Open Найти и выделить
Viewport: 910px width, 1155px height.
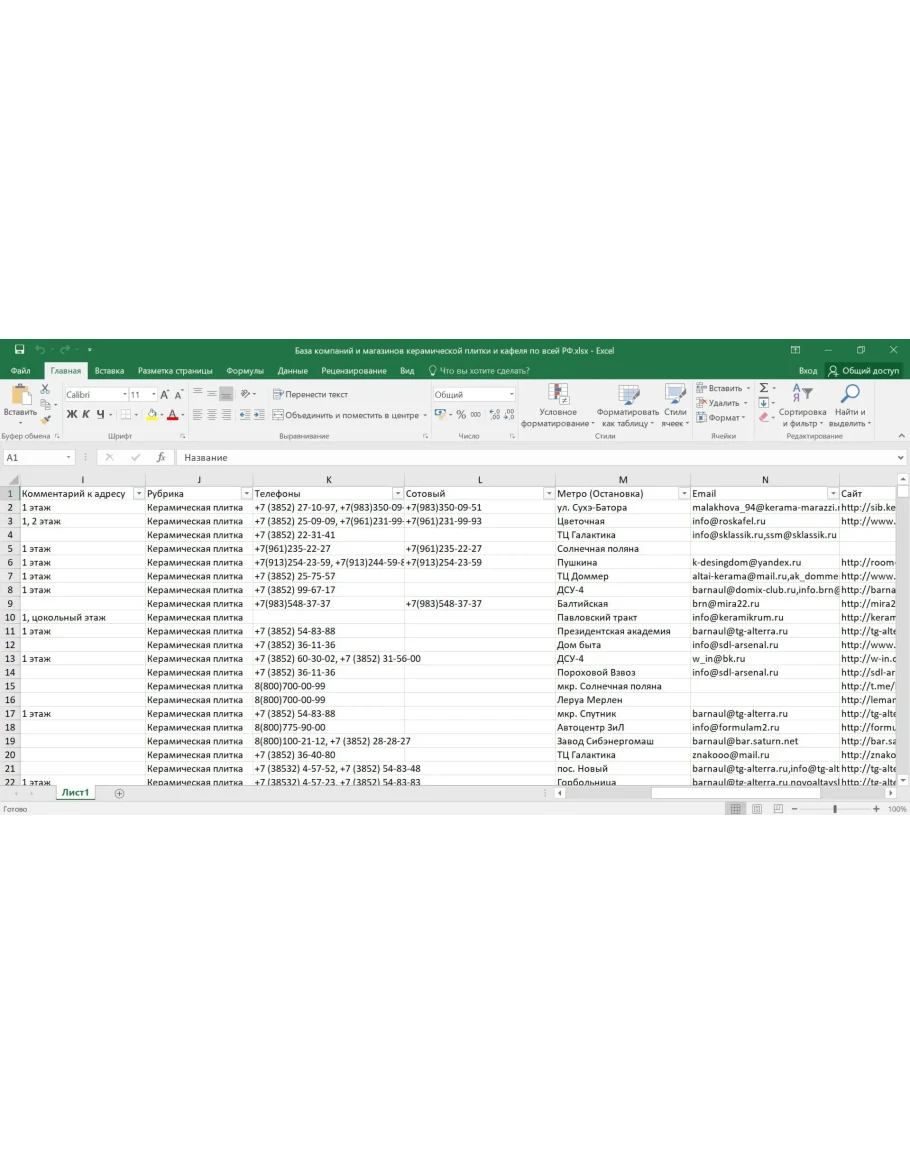tap(850, 405)
